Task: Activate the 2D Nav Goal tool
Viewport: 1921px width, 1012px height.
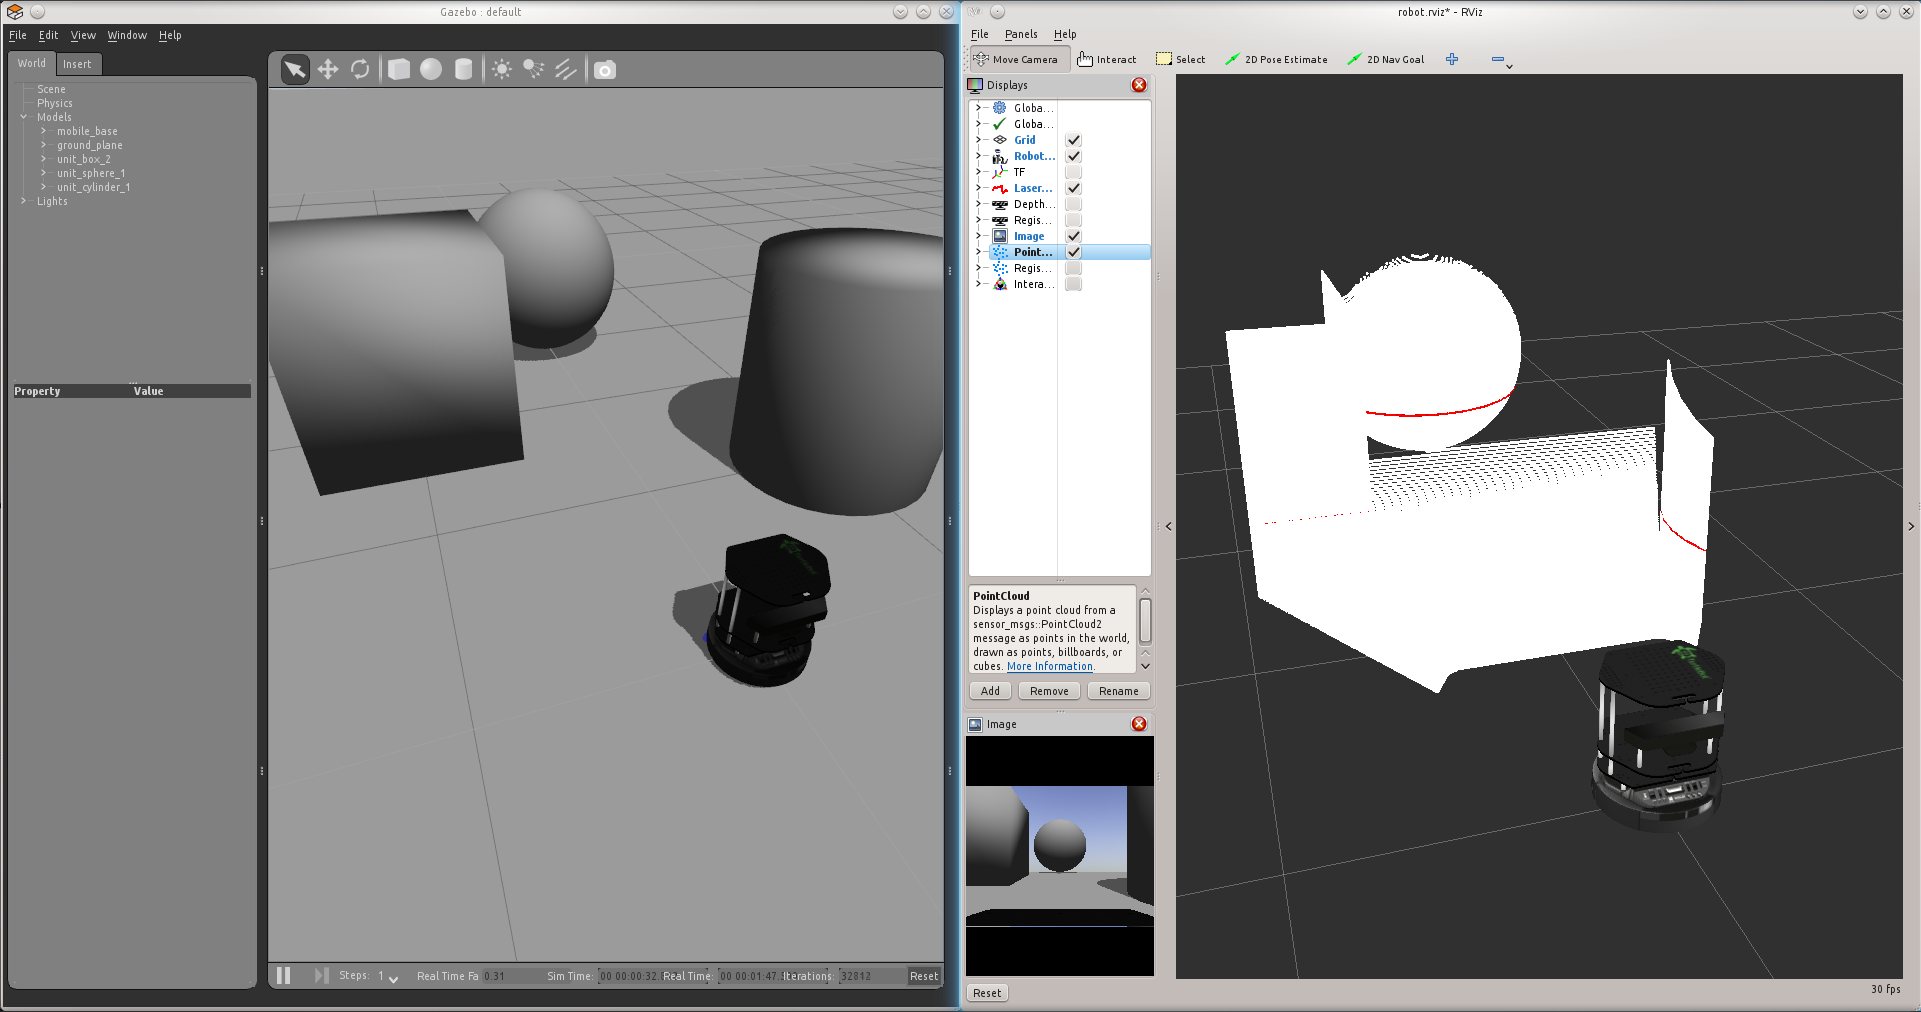Action: tap(1386, 60)
